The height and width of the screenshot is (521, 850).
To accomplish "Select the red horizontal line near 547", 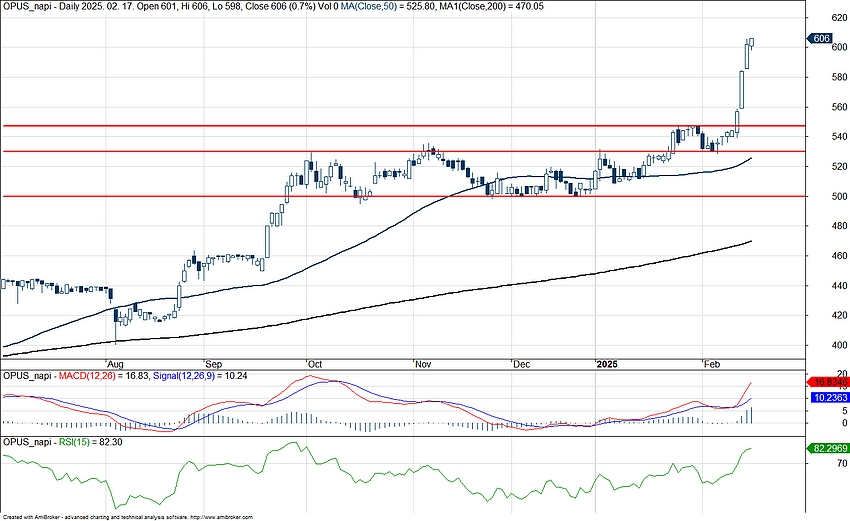I will point(404,126).
